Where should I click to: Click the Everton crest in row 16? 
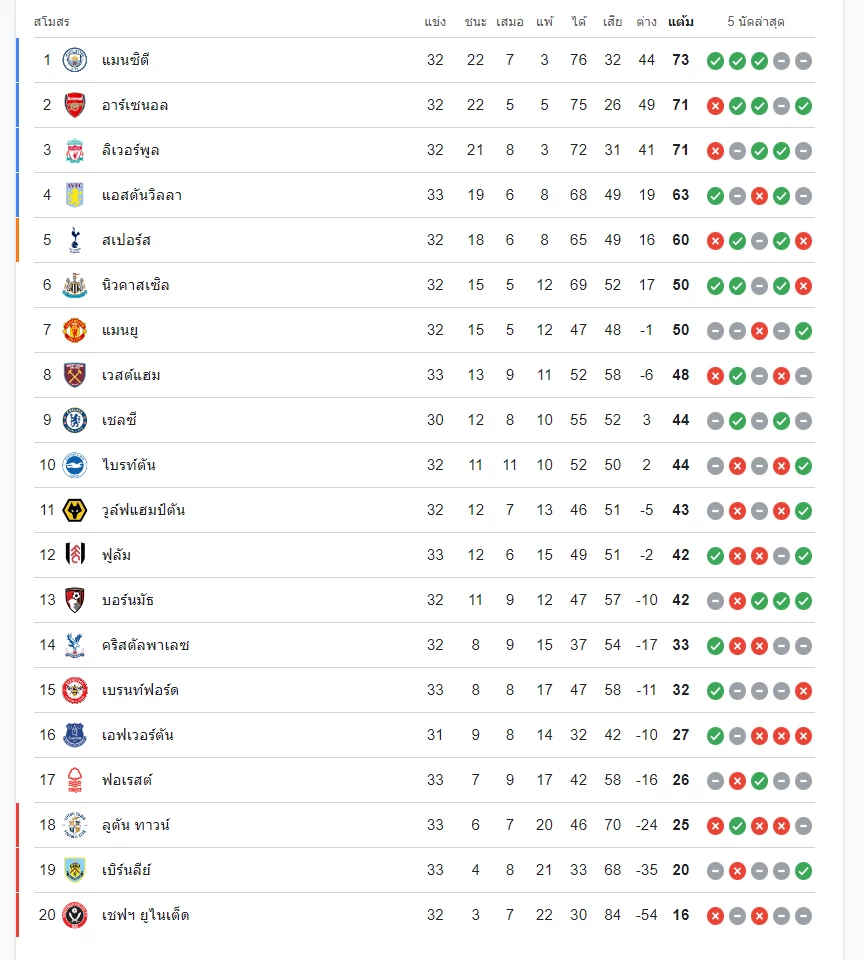point(75,735)
